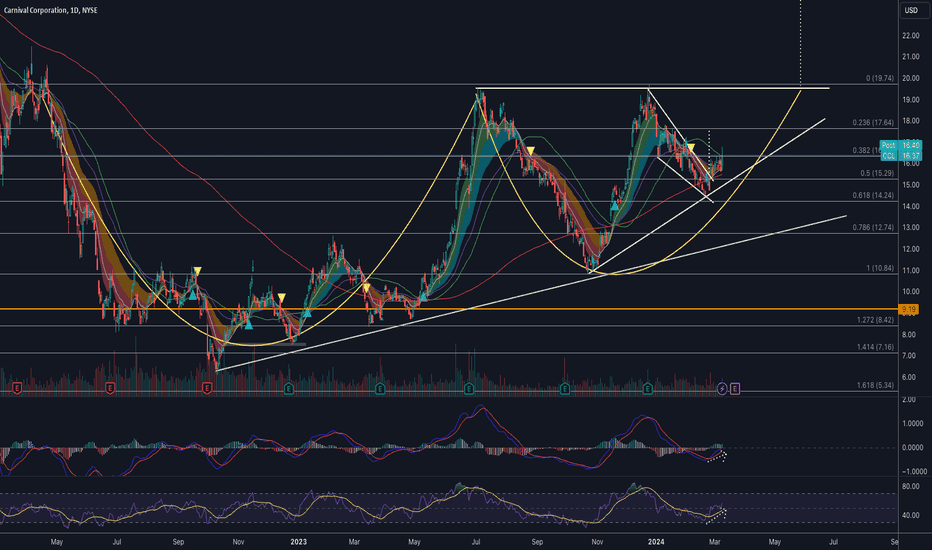This screenshot has height=550, width=932.
Task: Click the RSI scale value 40.00
Action: (911, 516)
